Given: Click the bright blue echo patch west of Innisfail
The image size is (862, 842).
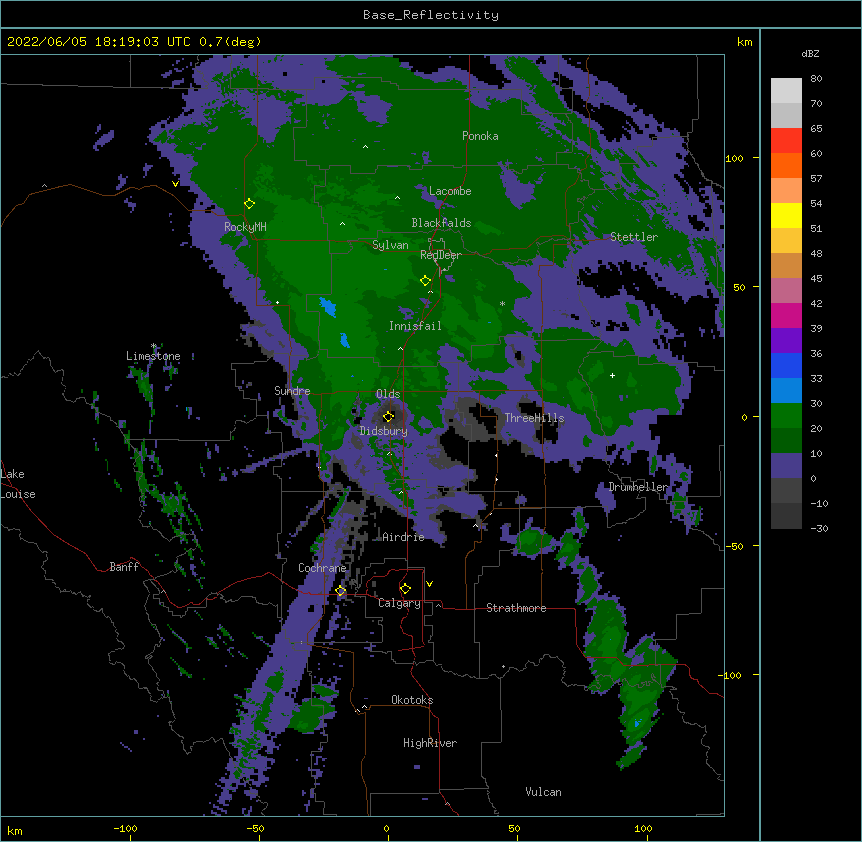Looking at the screenshot, I should [x=328, y=307].
